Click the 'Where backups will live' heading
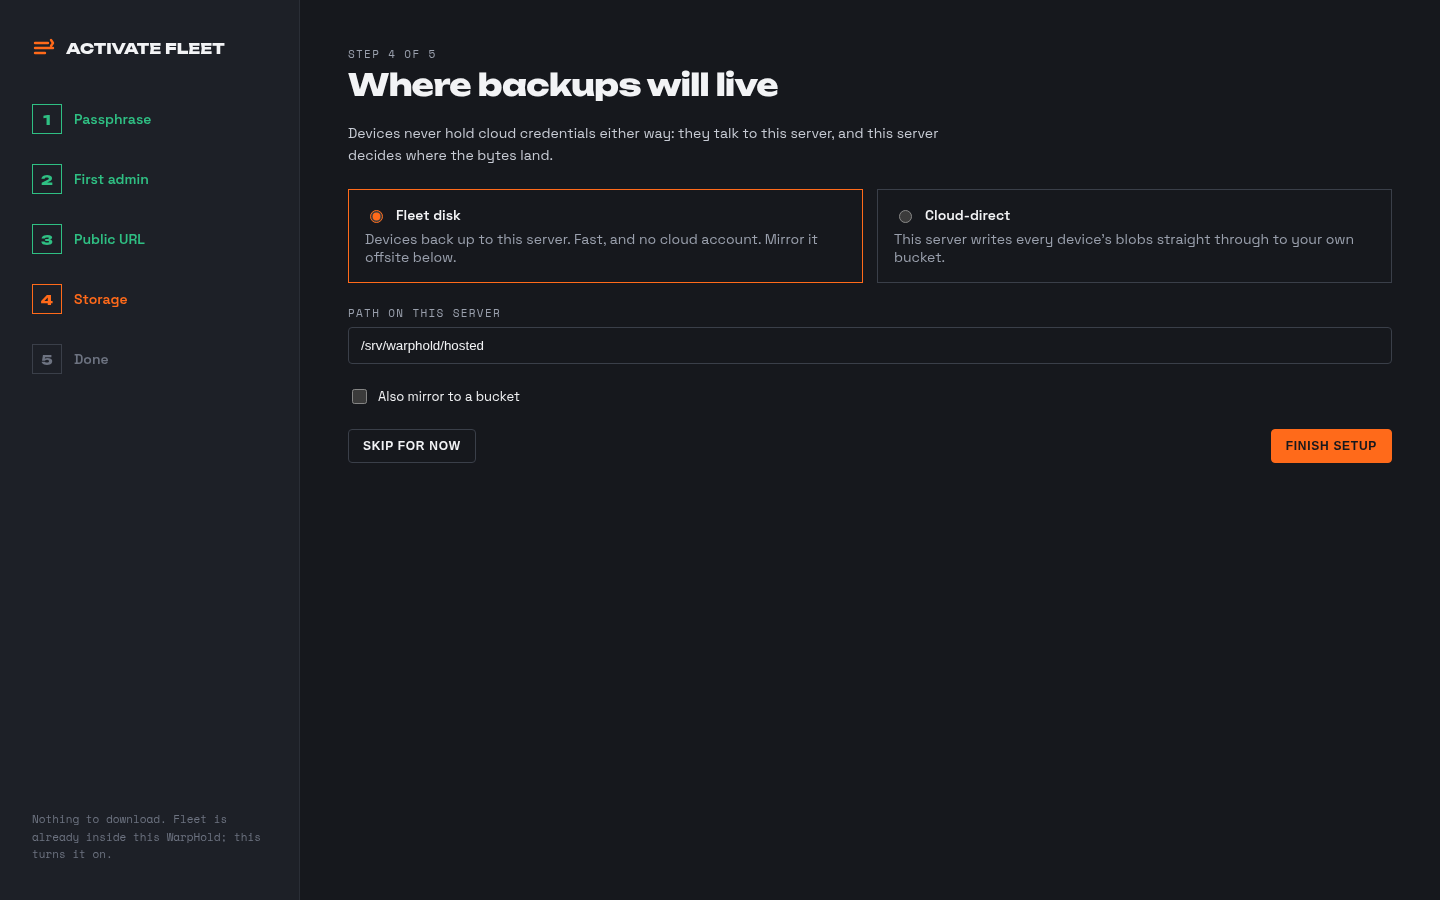Image resolution: width=1440 pixels, height=900 pixels. pyautogui.click(x=563, y=85)
